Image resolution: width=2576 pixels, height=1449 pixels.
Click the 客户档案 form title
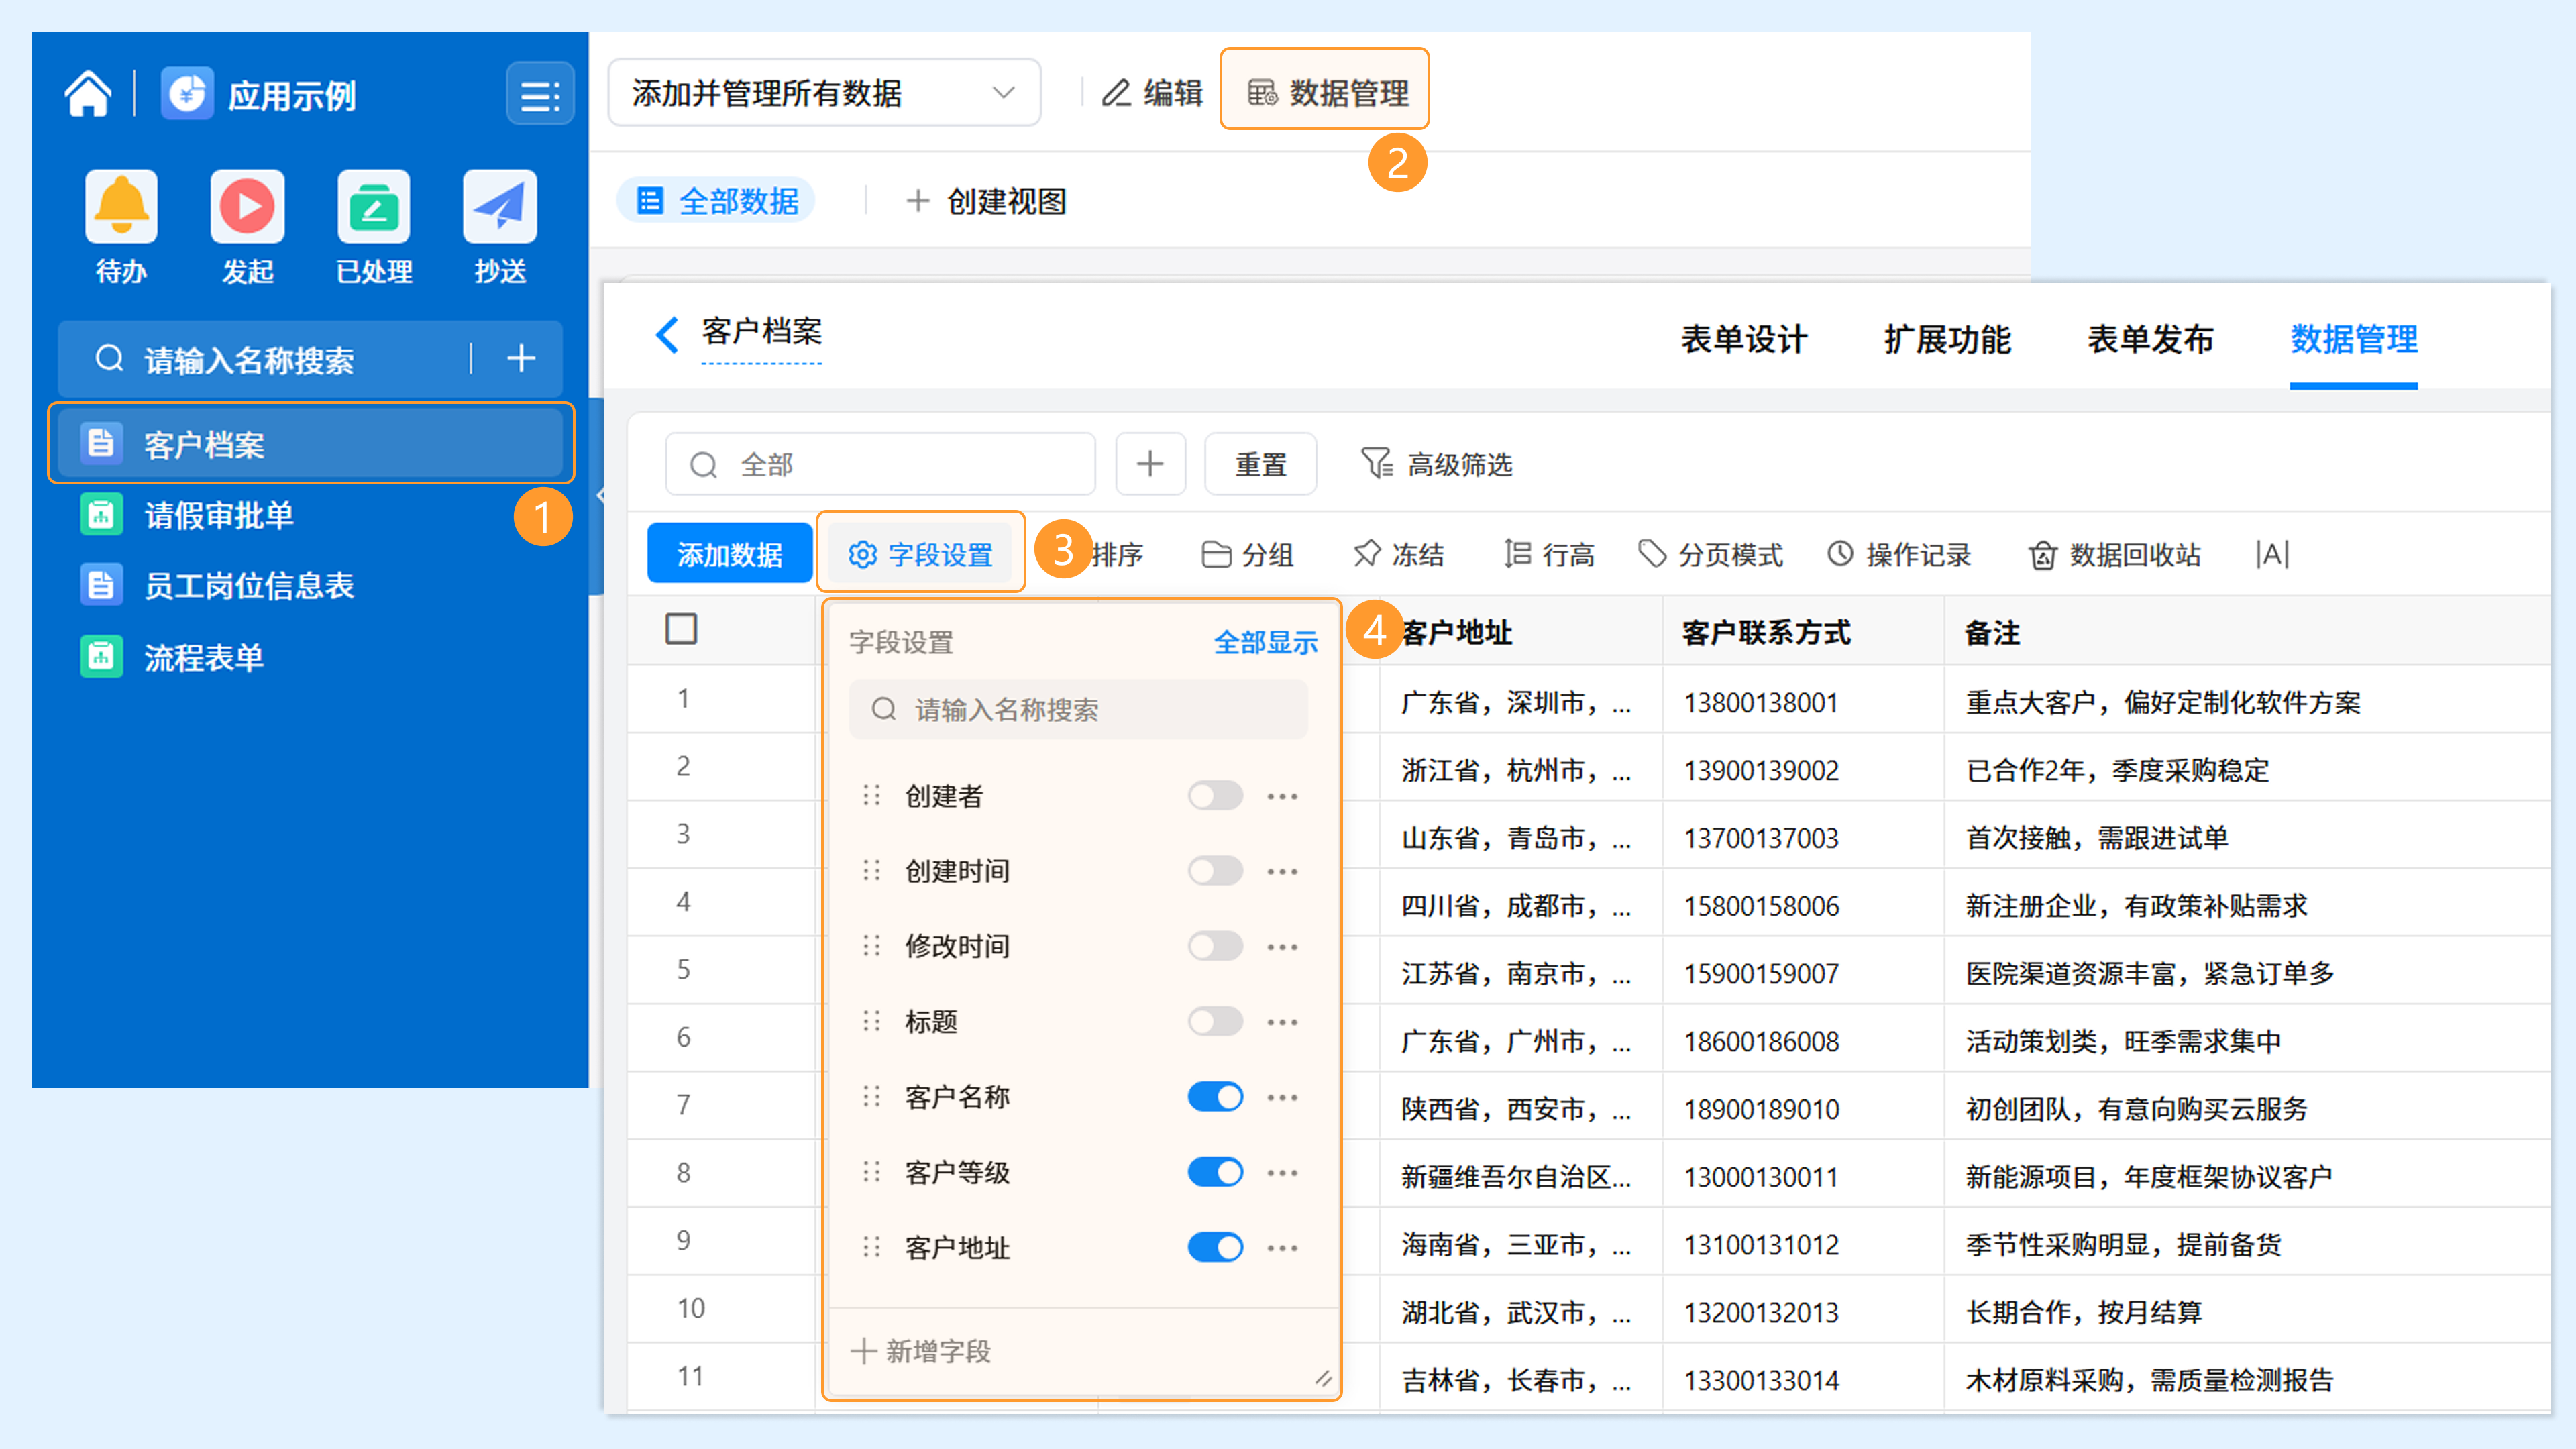pyautogui.click(x=761, y=331)
